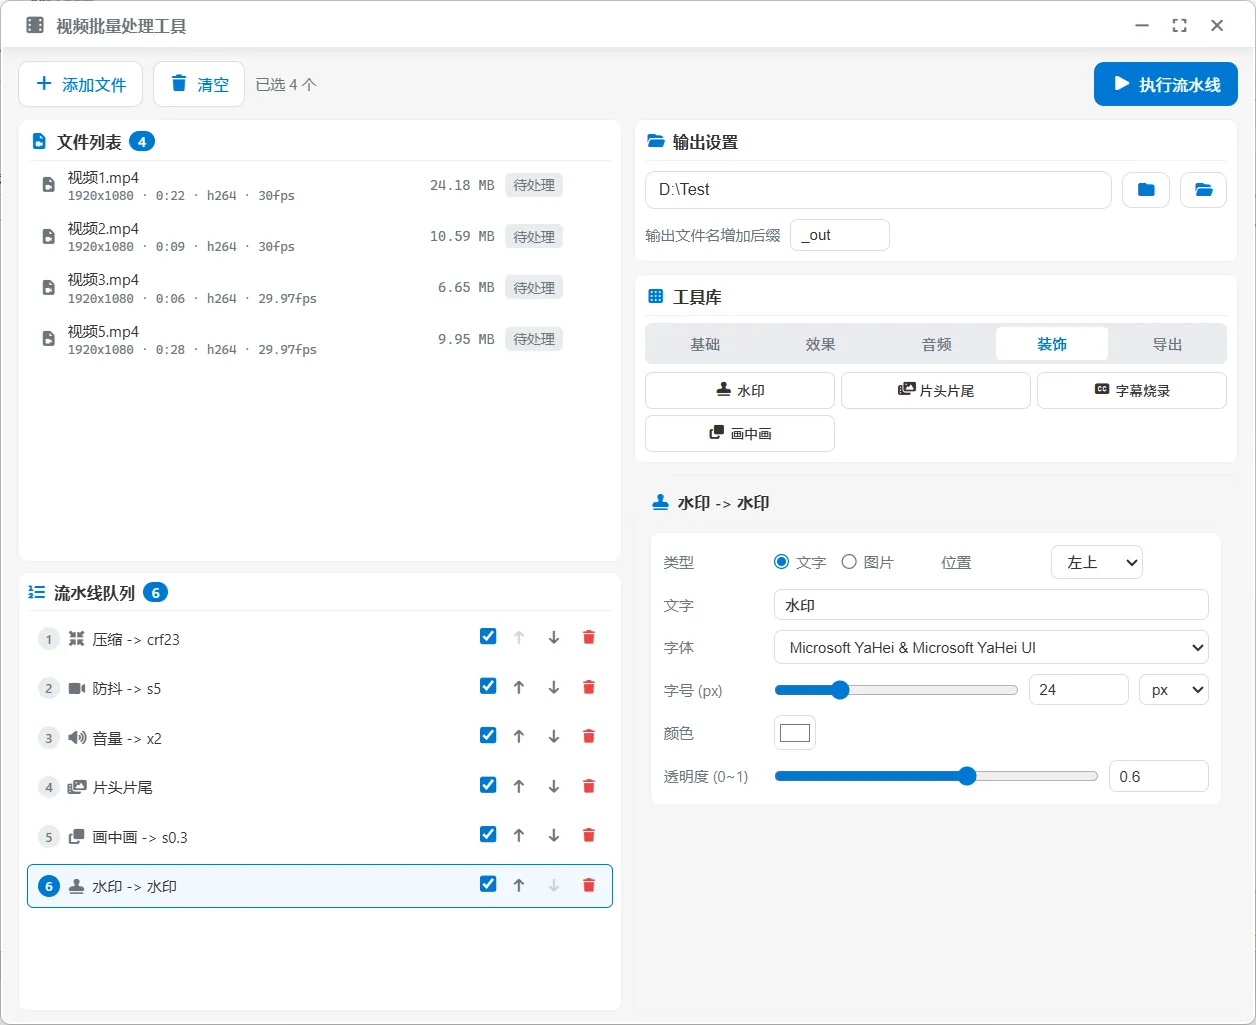
Task: Select 画中画 -> s0.3 queue row
Action: (320, 836)
